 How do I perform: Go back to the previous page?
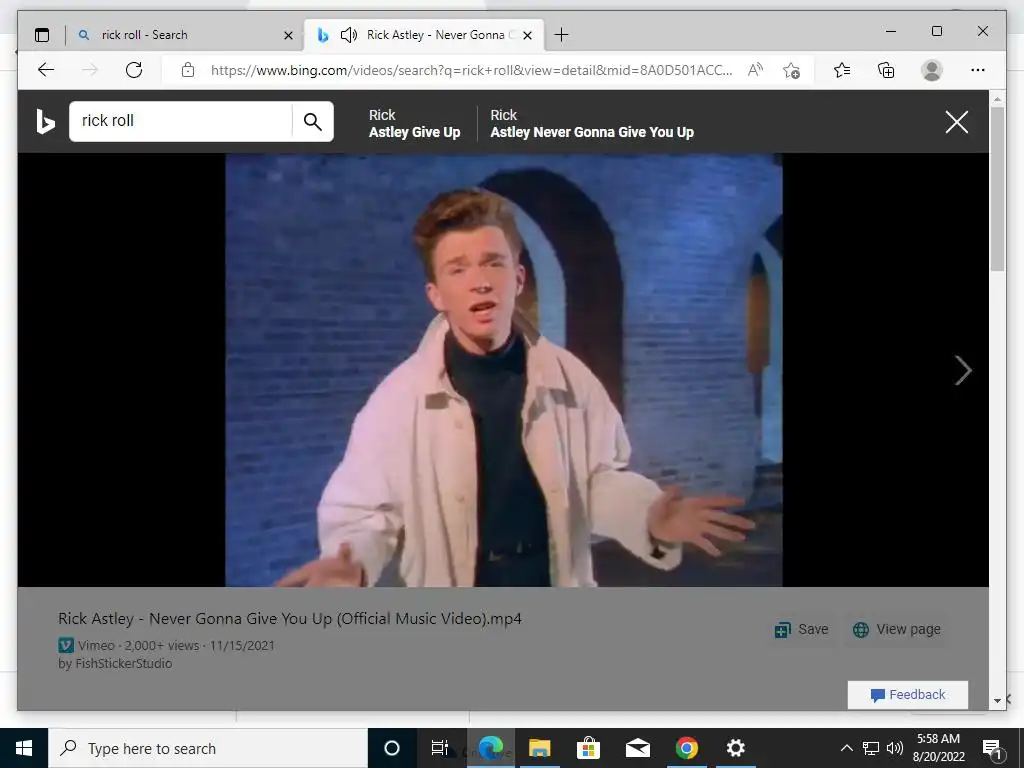[46, 70]
